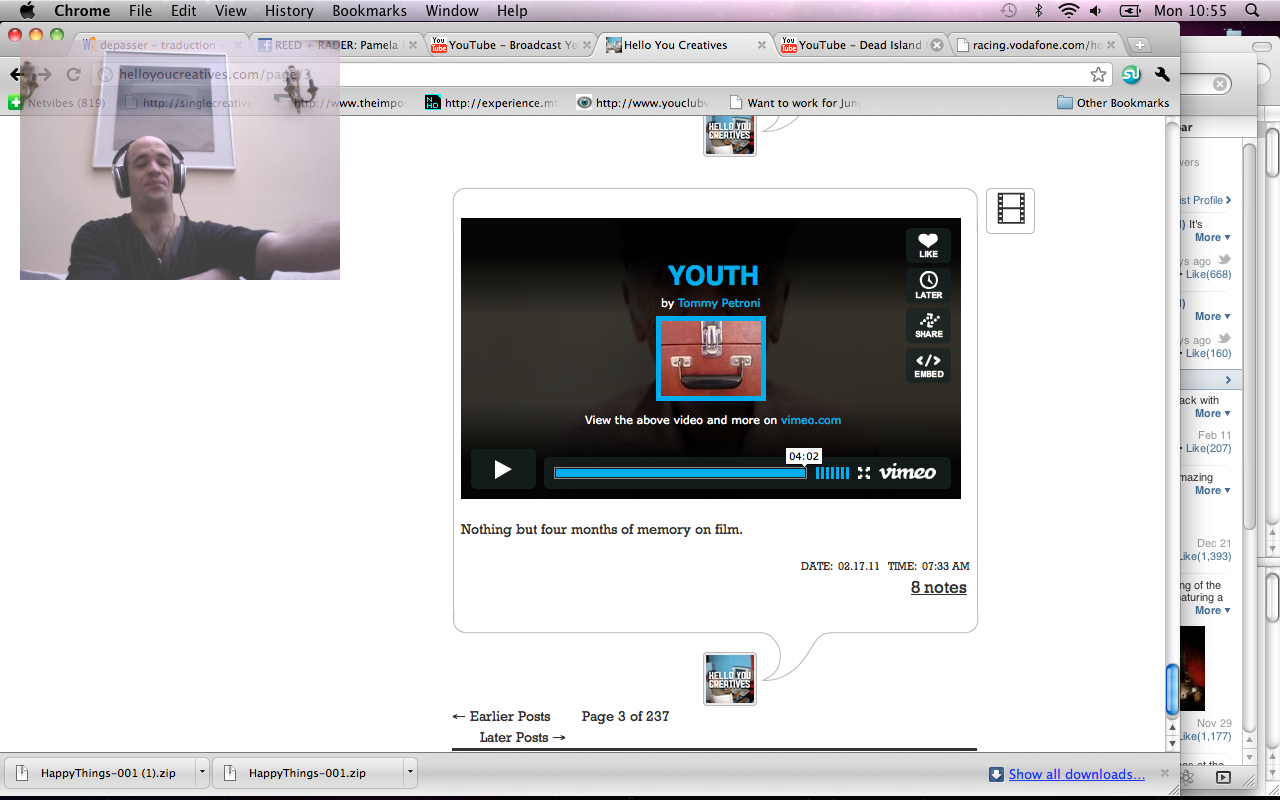Expand HappyThings-001.zip download options arrow
Screen dimensions: 1280x800
(410, 772)
